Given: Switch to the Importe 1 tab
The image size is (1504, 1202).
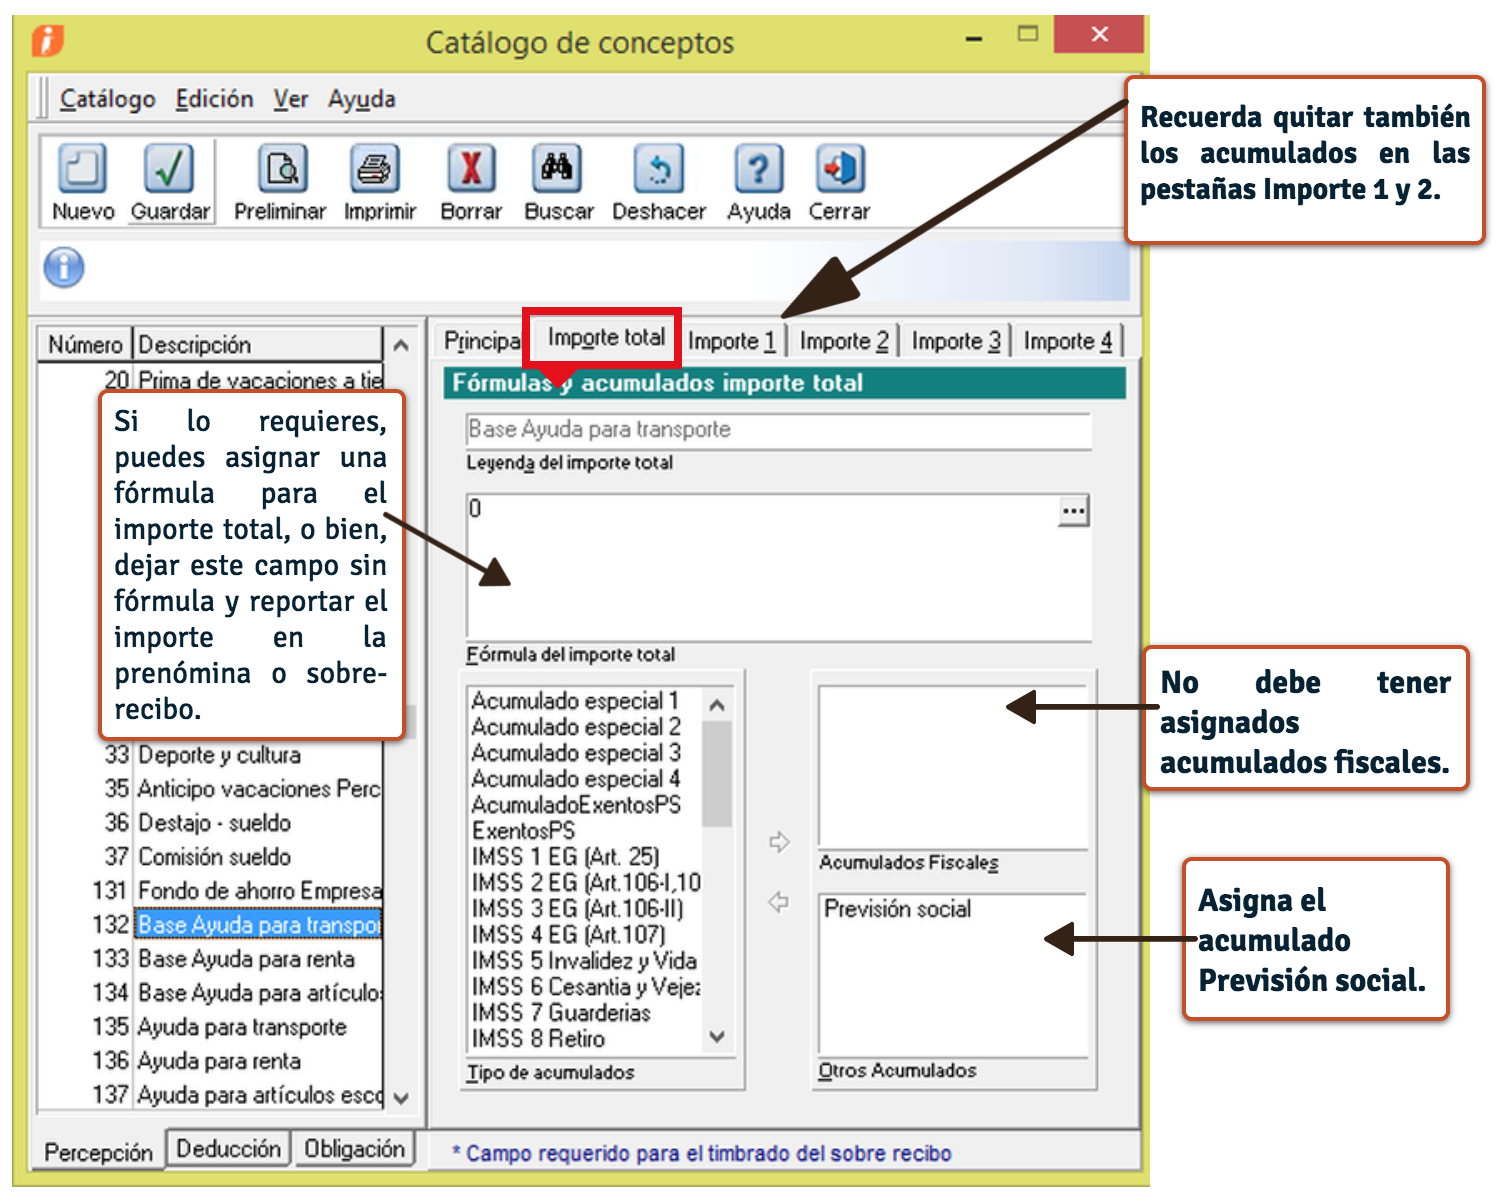Looking at the screenshot, I should point(731,341).
